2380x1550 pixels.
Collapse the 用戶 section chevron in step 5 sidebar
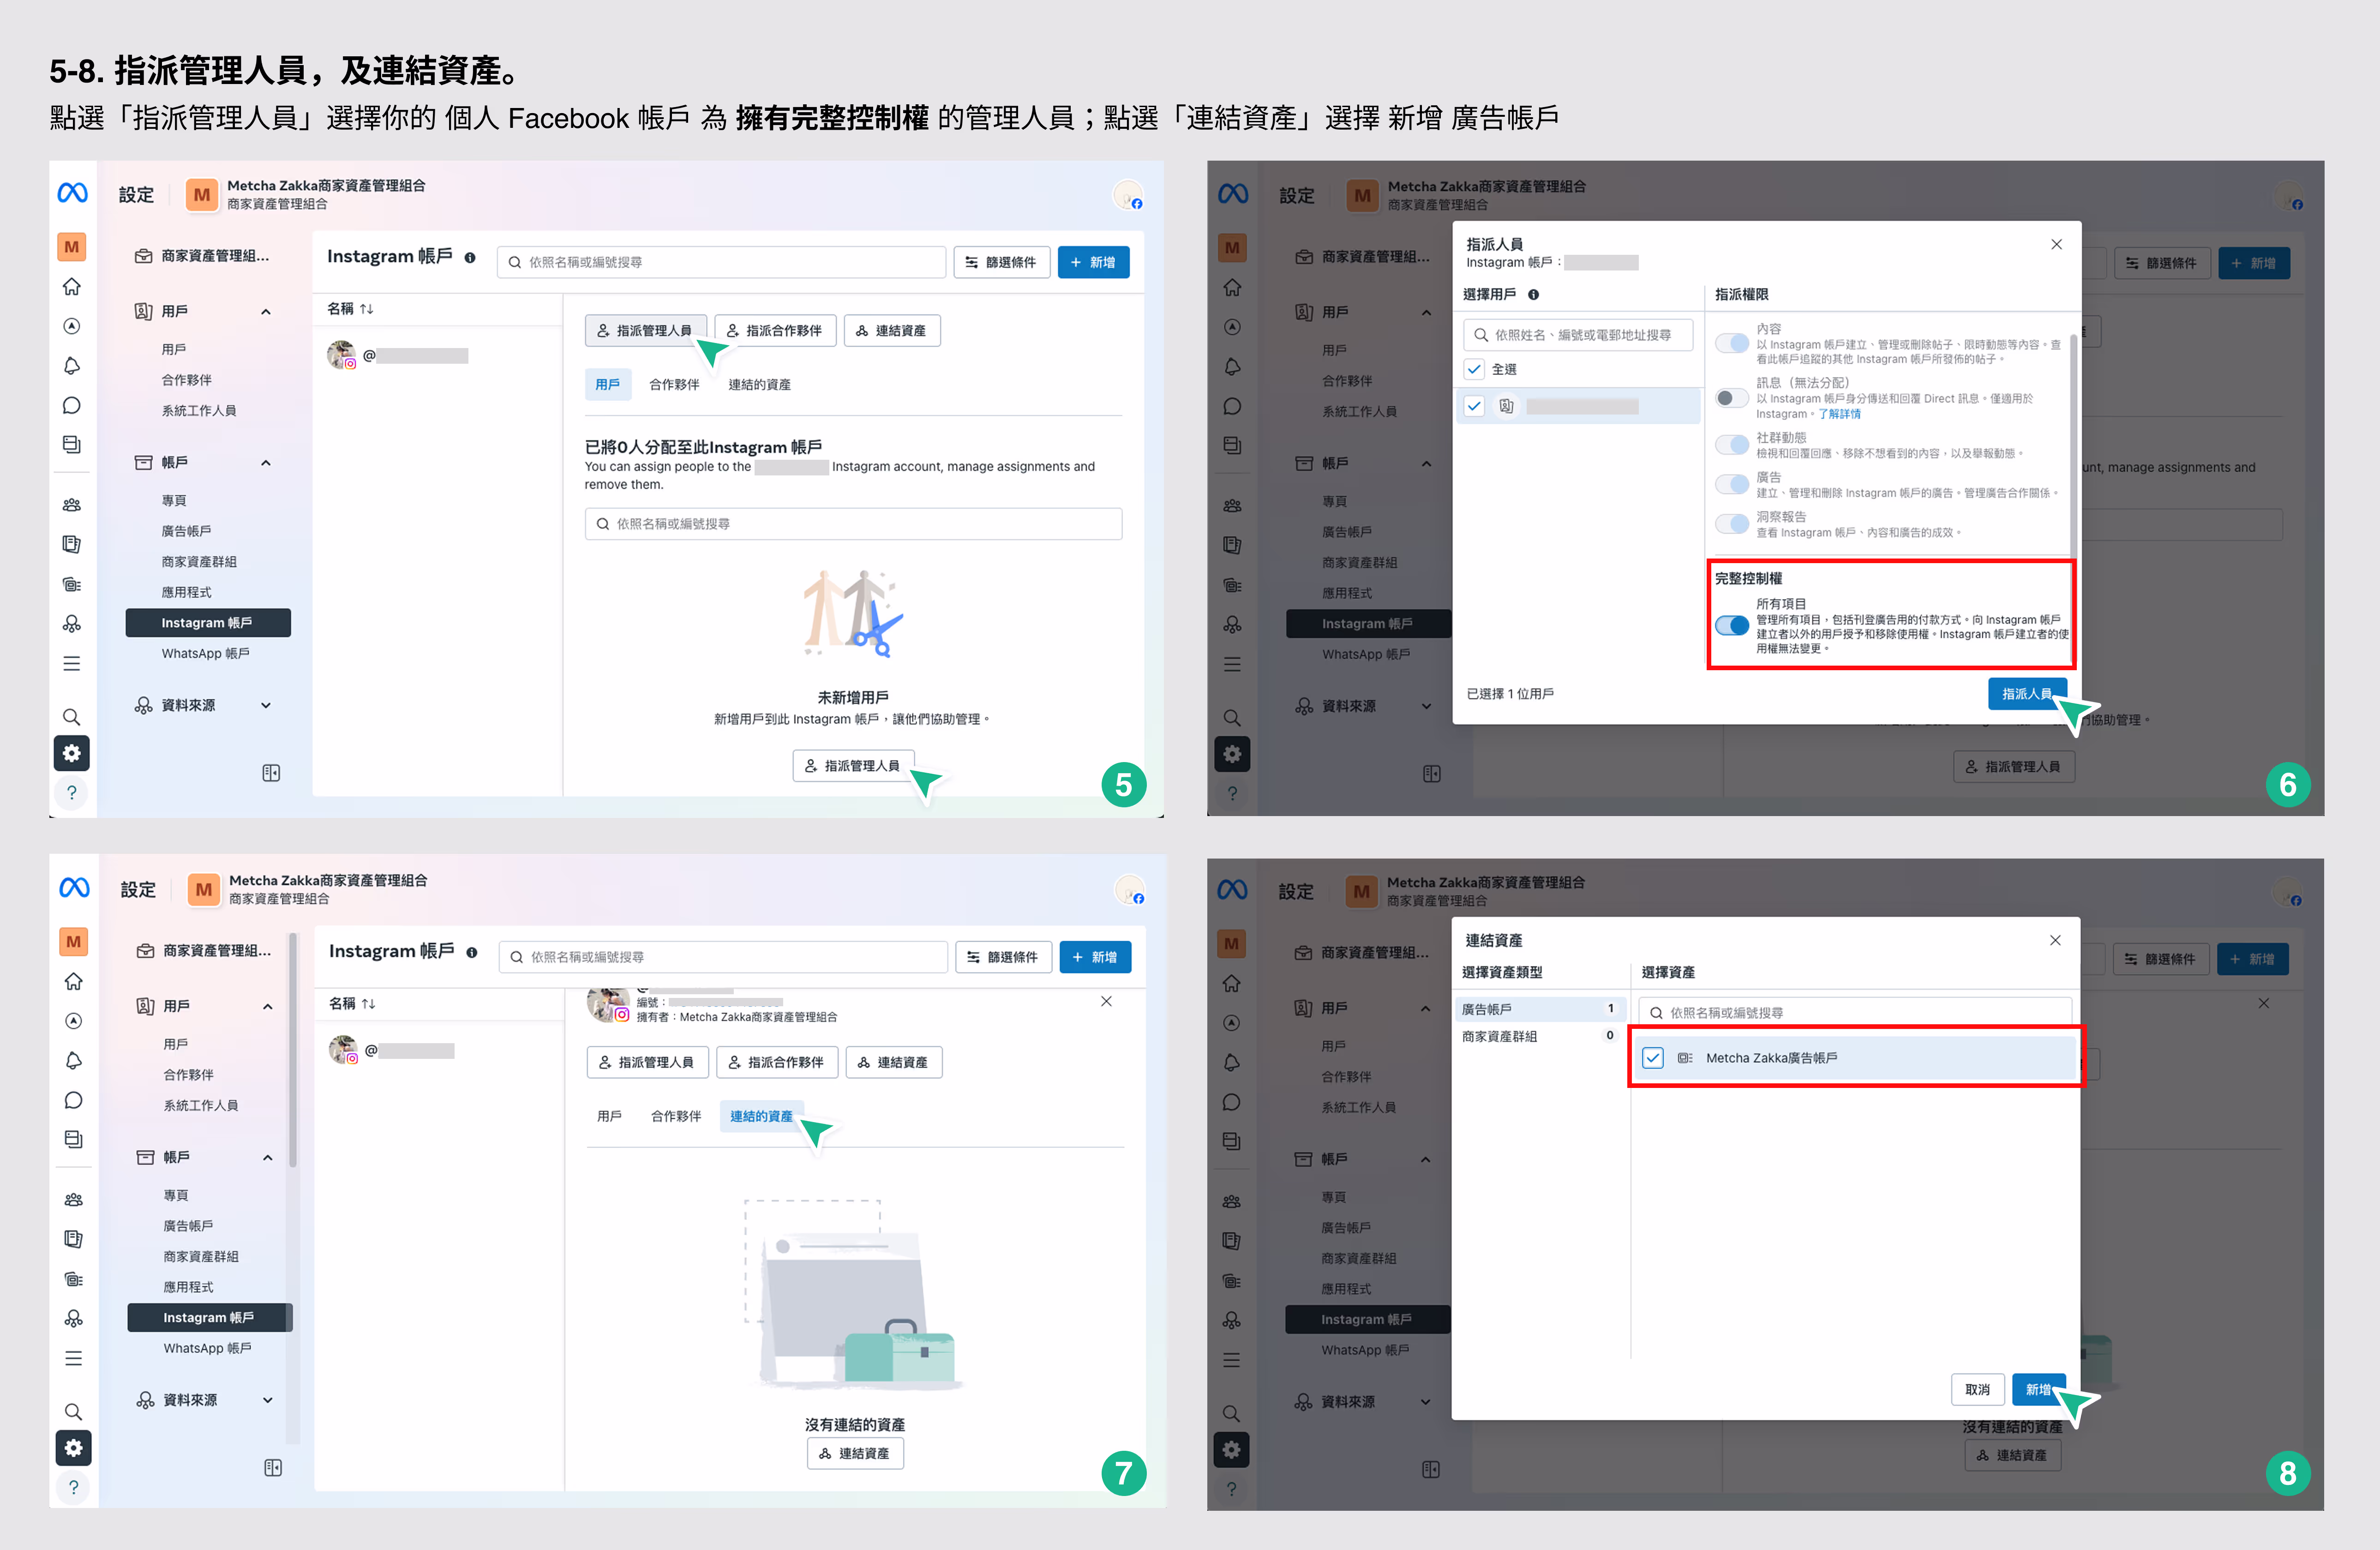266,312
